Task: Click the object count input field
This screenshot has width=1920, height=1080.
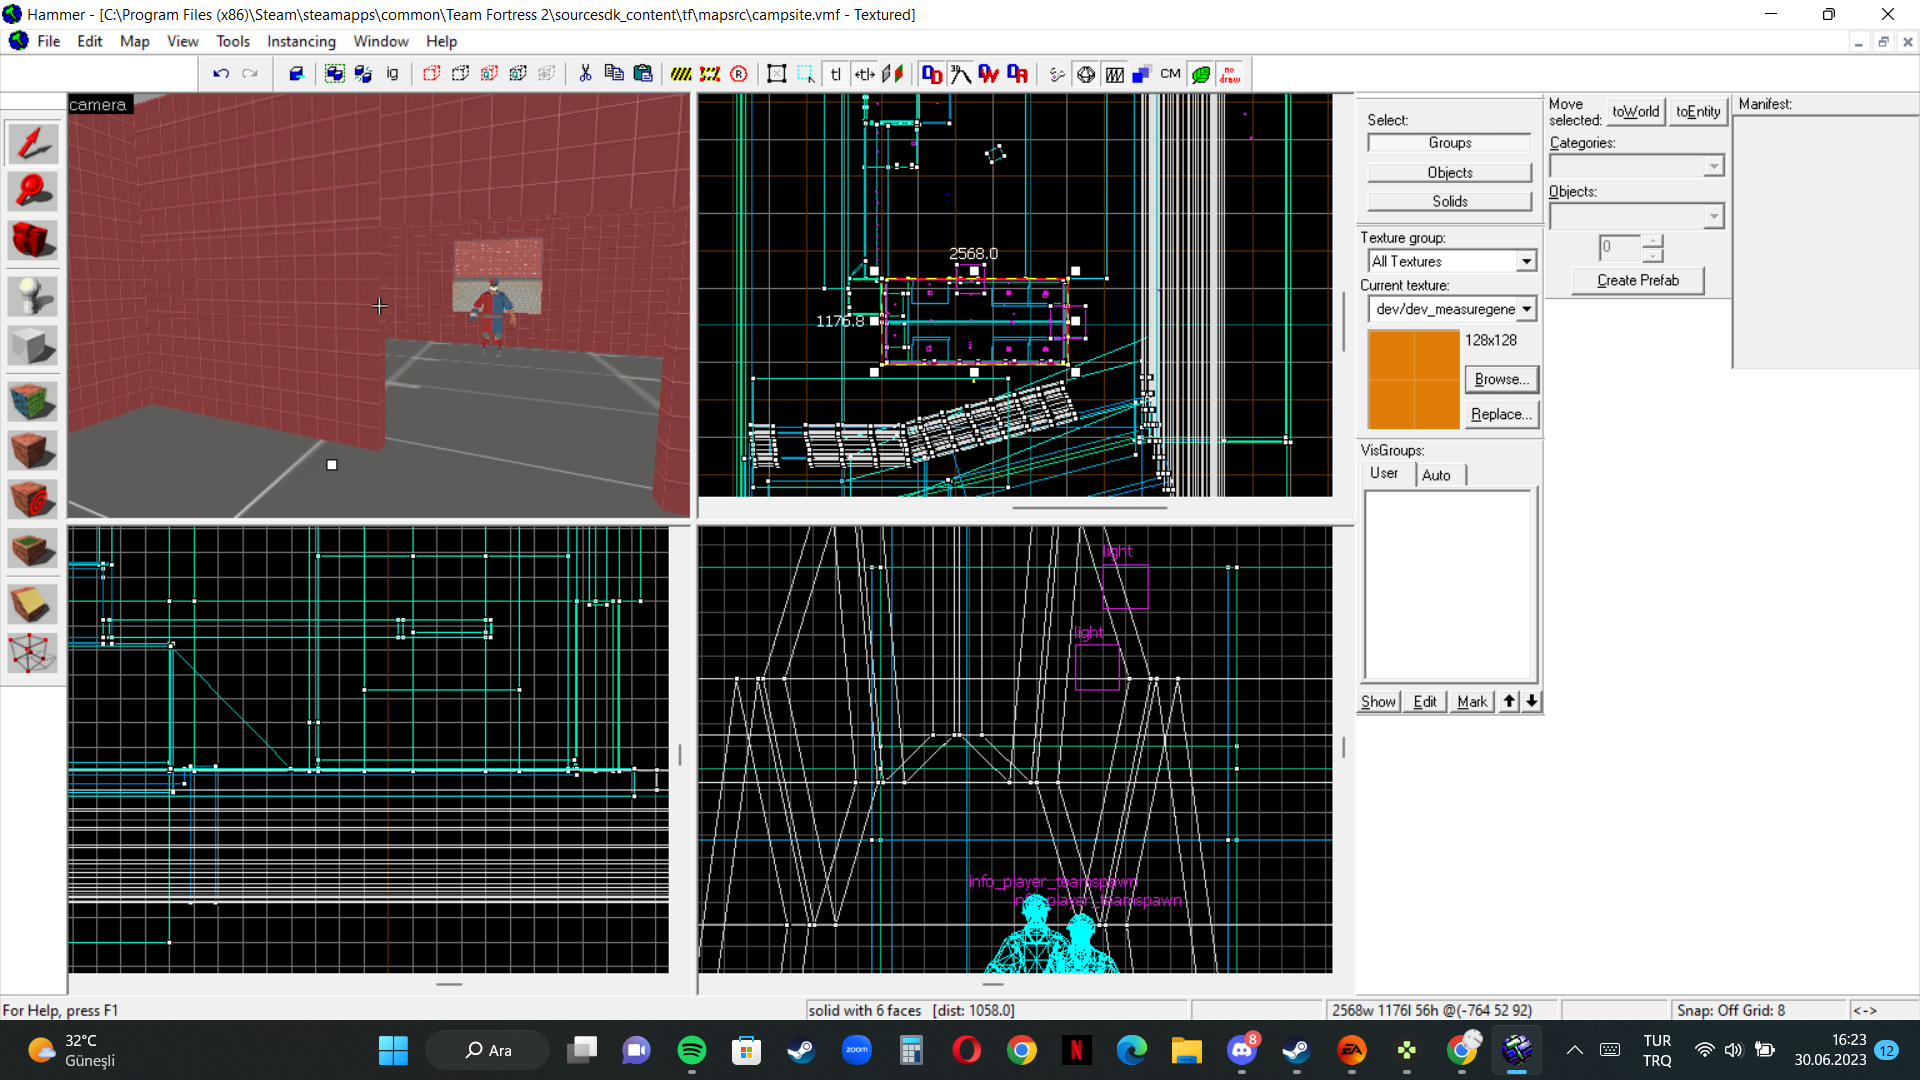Action: coord(1619,247)
